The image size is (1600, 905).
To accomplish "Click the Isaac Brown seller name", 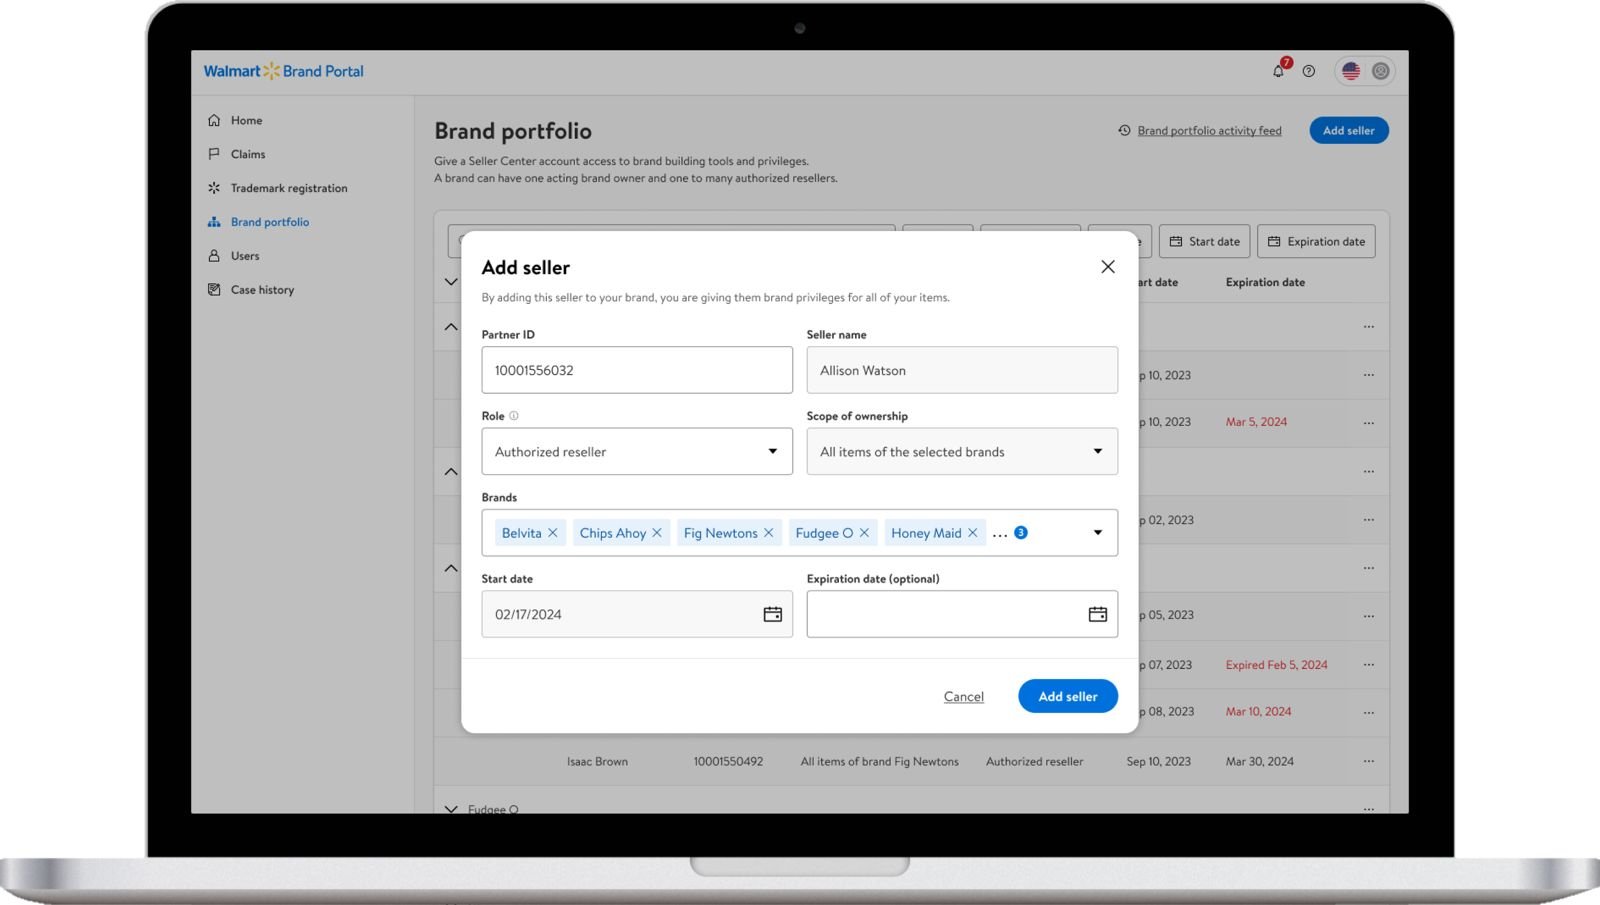I will click(597, 762).
